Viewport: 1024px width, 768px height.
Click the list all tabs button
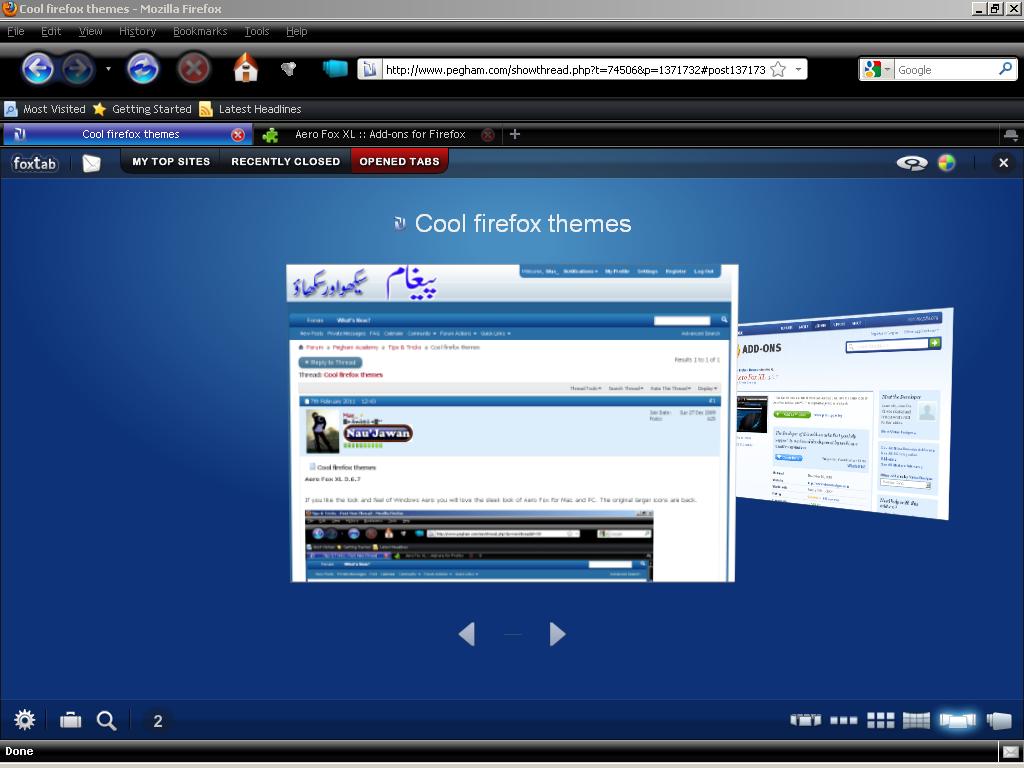coord(1010,135)
